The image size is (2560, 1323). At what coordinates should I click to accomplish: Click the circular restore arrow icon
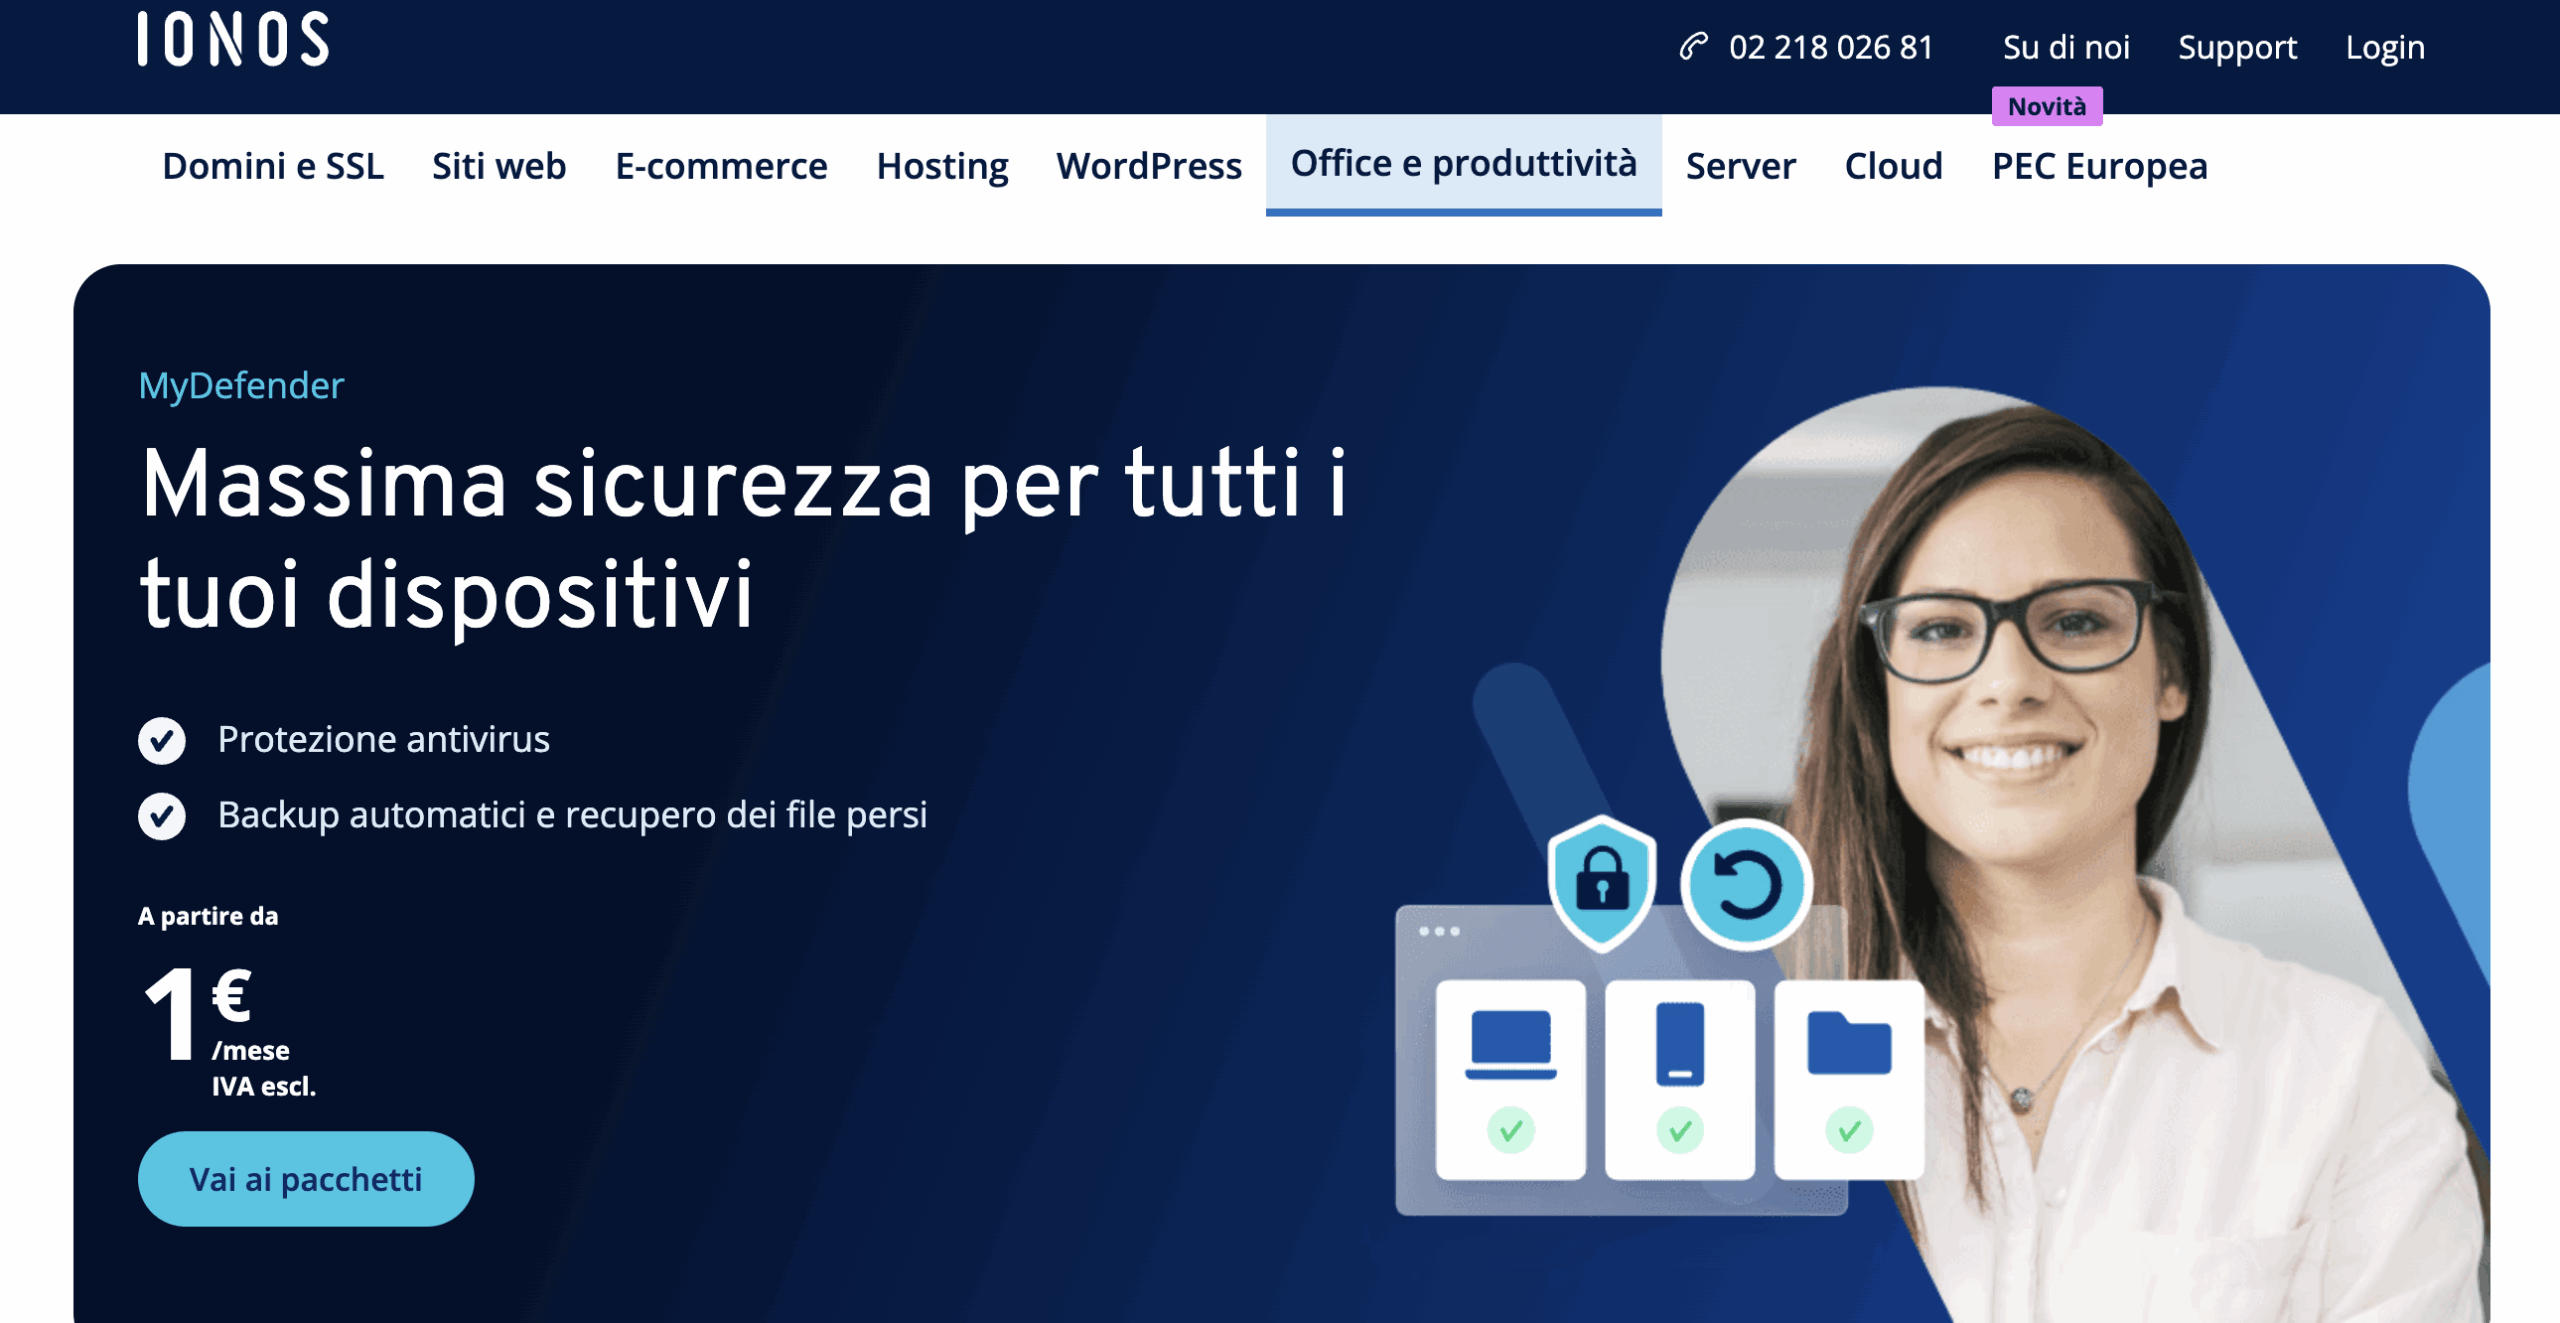(1746, 884)
